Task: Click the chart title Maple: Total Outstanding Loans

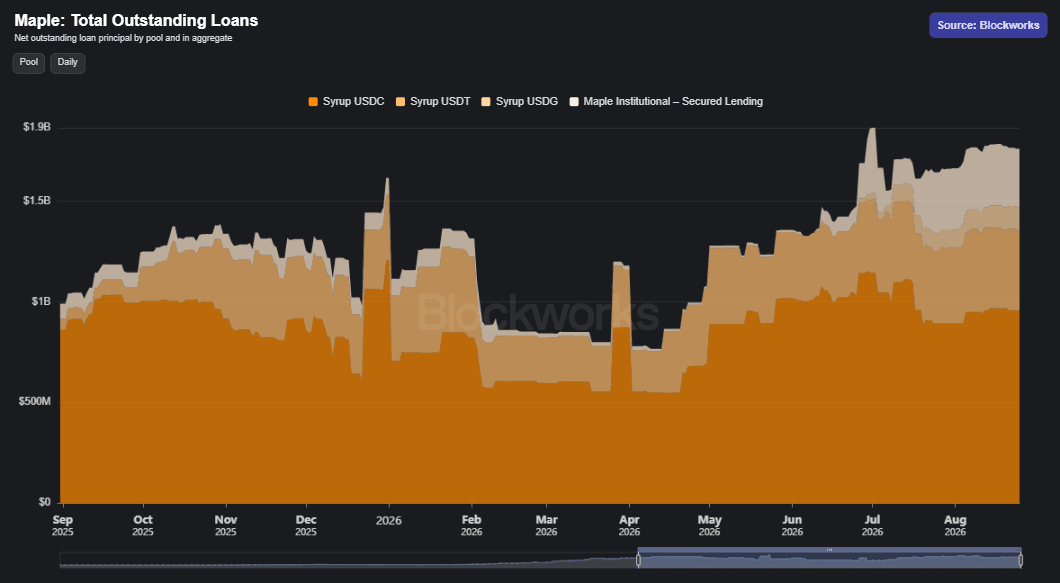Action: coord(136,20)
